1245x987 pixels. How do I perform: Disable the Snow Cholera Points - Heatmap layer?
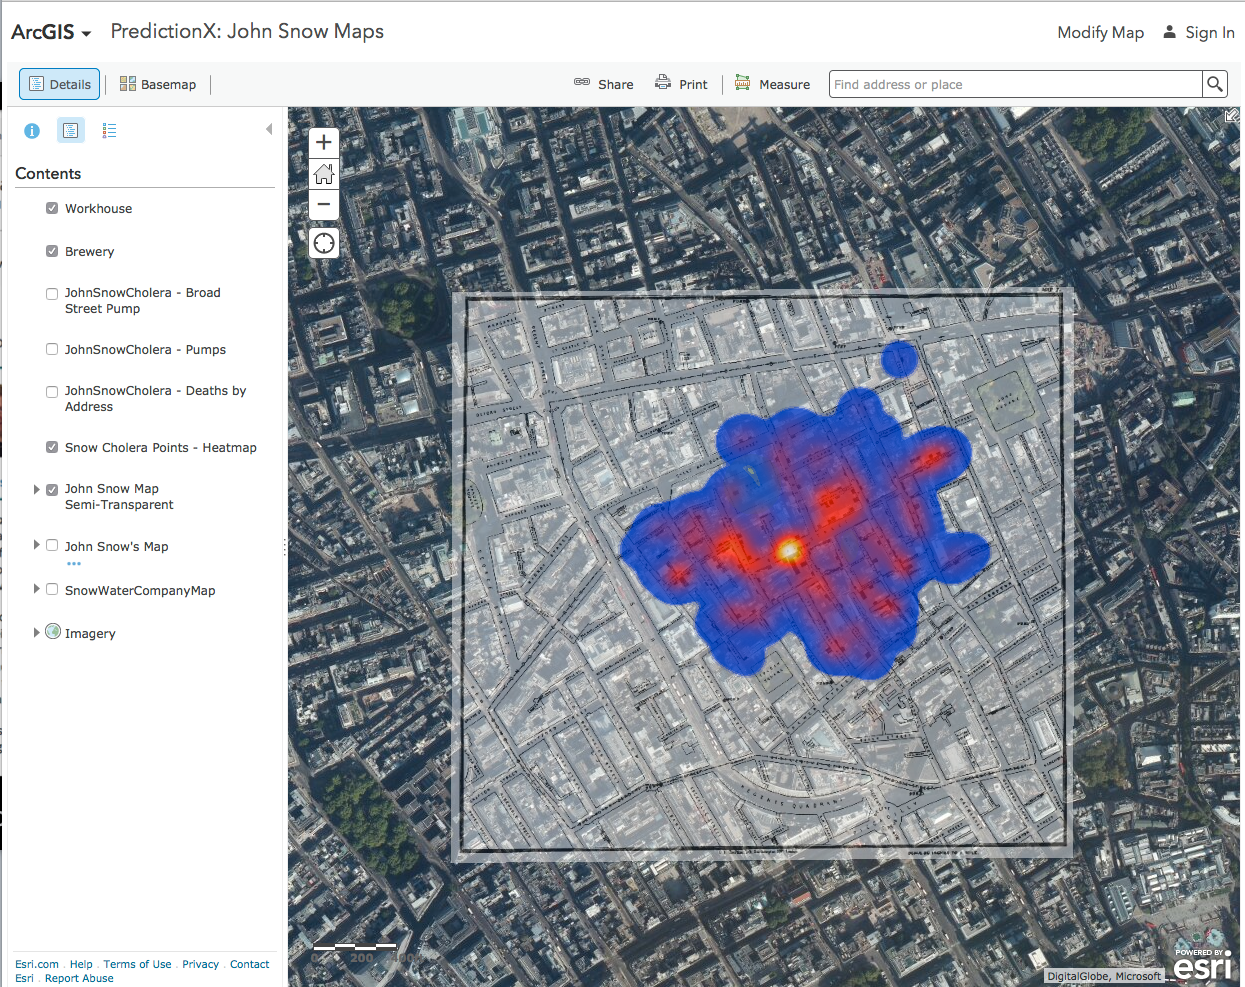(x=52, y=447)
